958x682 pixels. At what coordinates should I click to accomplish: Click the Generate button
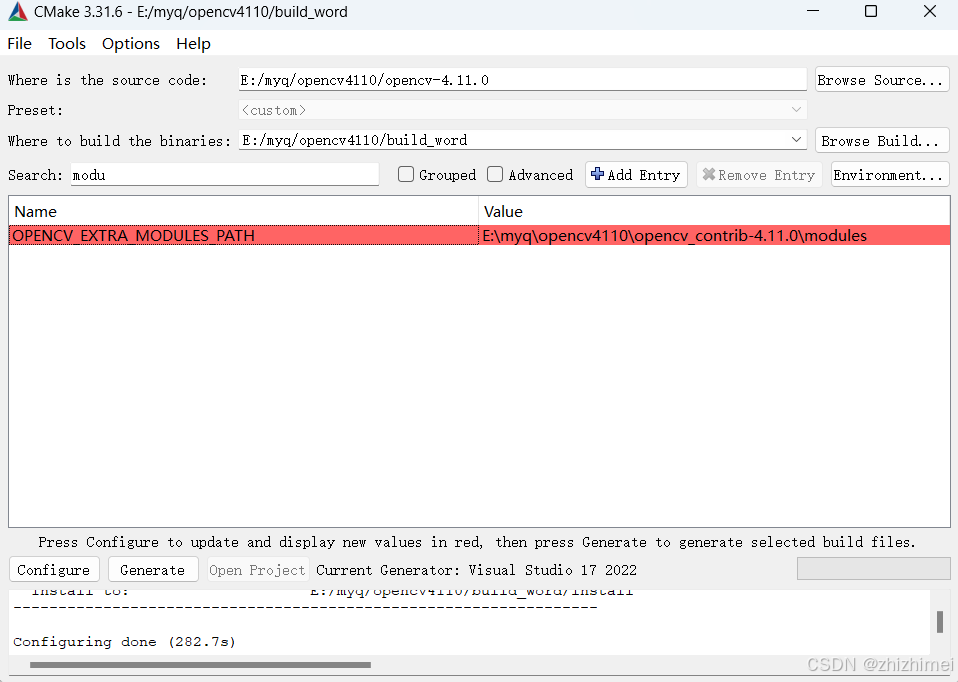pos(153,570)
